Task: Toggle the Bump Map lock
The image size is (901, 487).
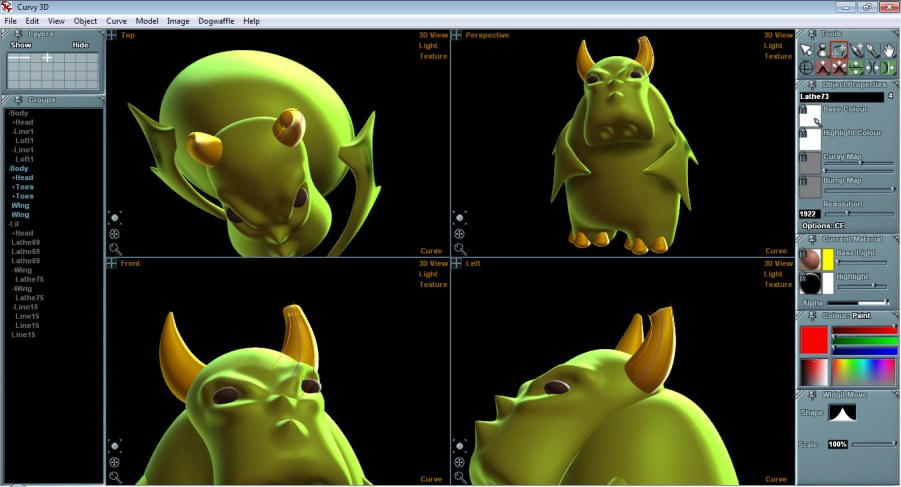Action: point(803,180)
